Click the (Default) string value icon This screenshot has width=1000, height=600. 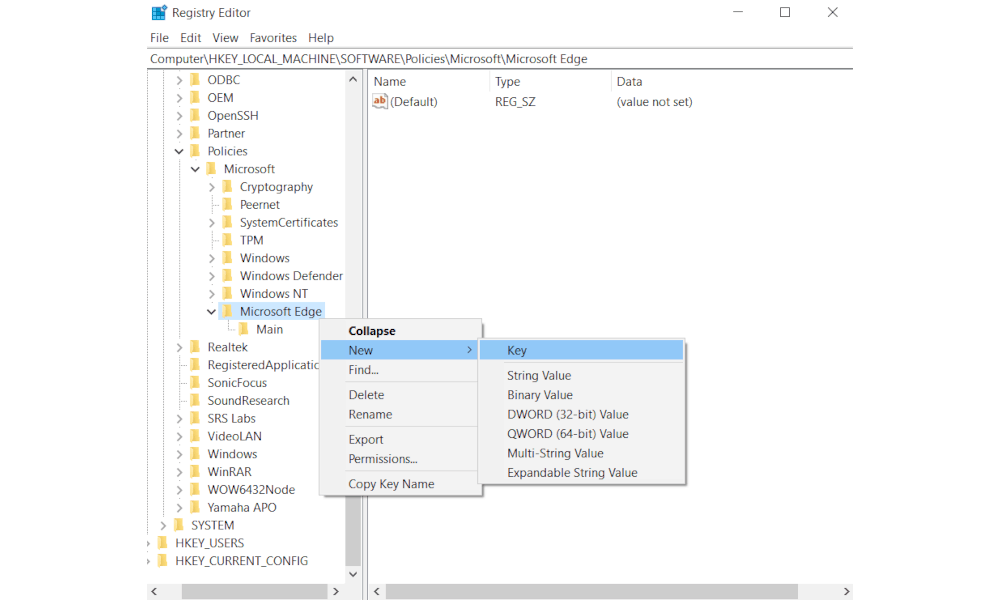[x=380, y=101]
